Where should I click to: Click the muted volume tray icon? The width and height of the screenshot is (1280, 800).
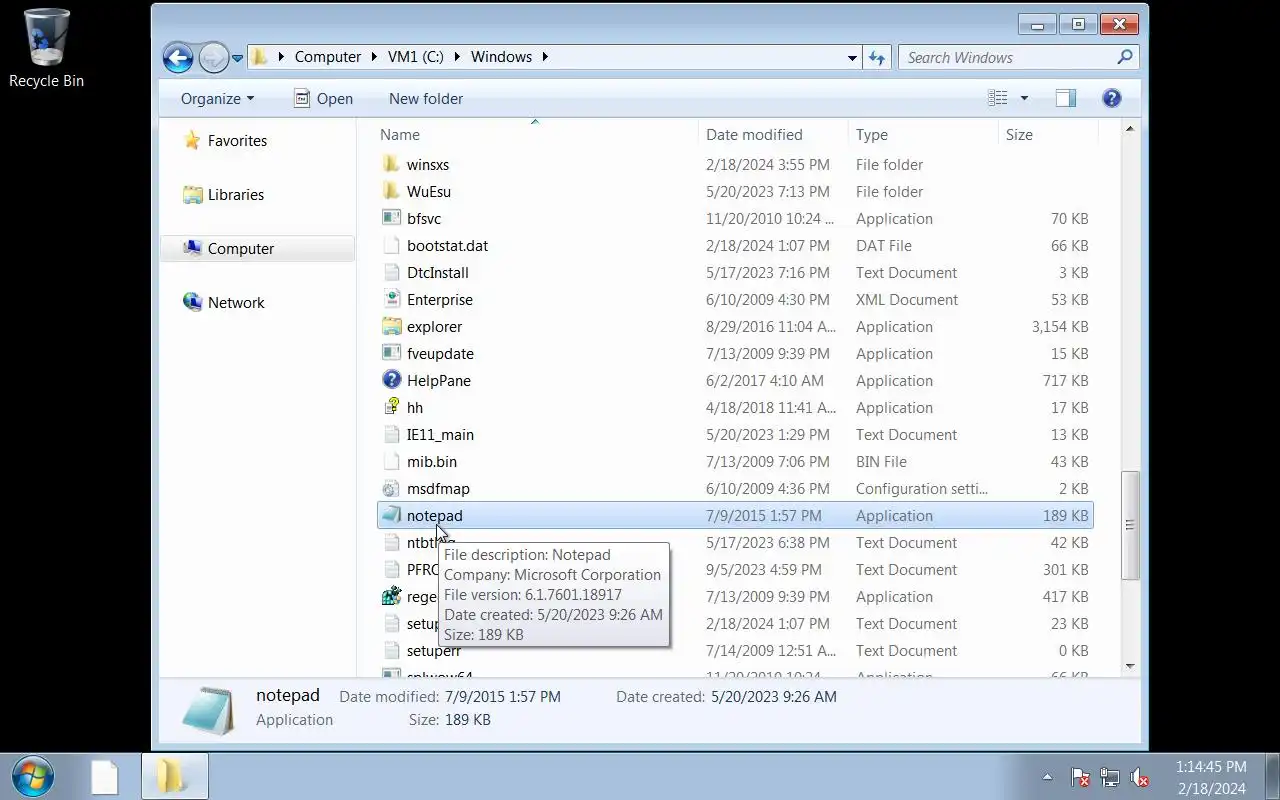(1139, 777)
